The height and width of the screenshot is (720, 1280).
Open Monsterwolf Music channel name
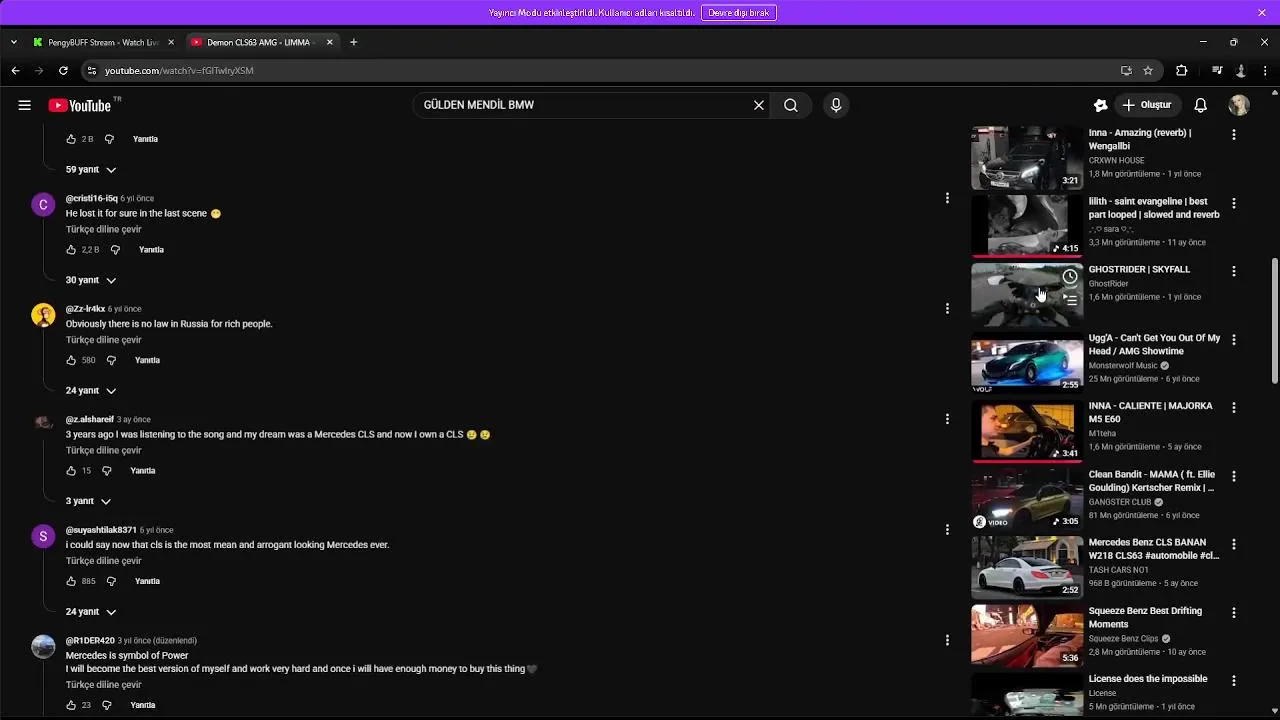tap(1123, 366)
